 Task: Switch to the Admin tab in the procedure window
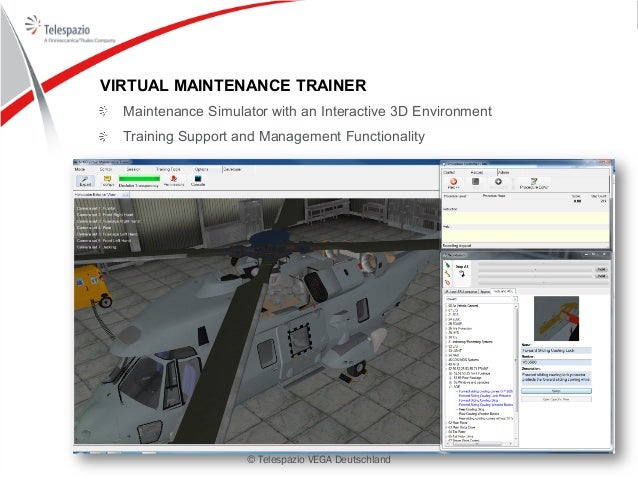504,173
